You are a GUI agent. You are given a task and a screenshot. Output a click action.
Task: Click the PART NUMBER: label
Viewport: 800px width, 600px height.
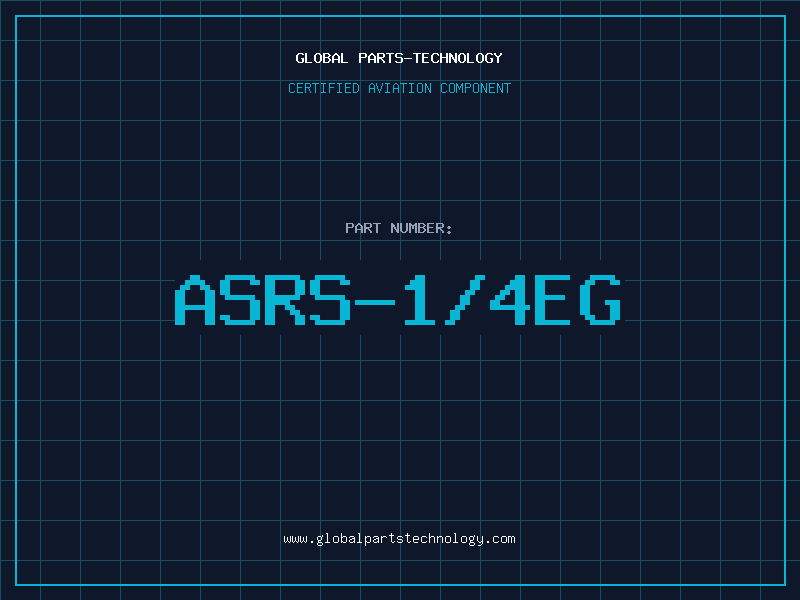[x=399, y=228]
